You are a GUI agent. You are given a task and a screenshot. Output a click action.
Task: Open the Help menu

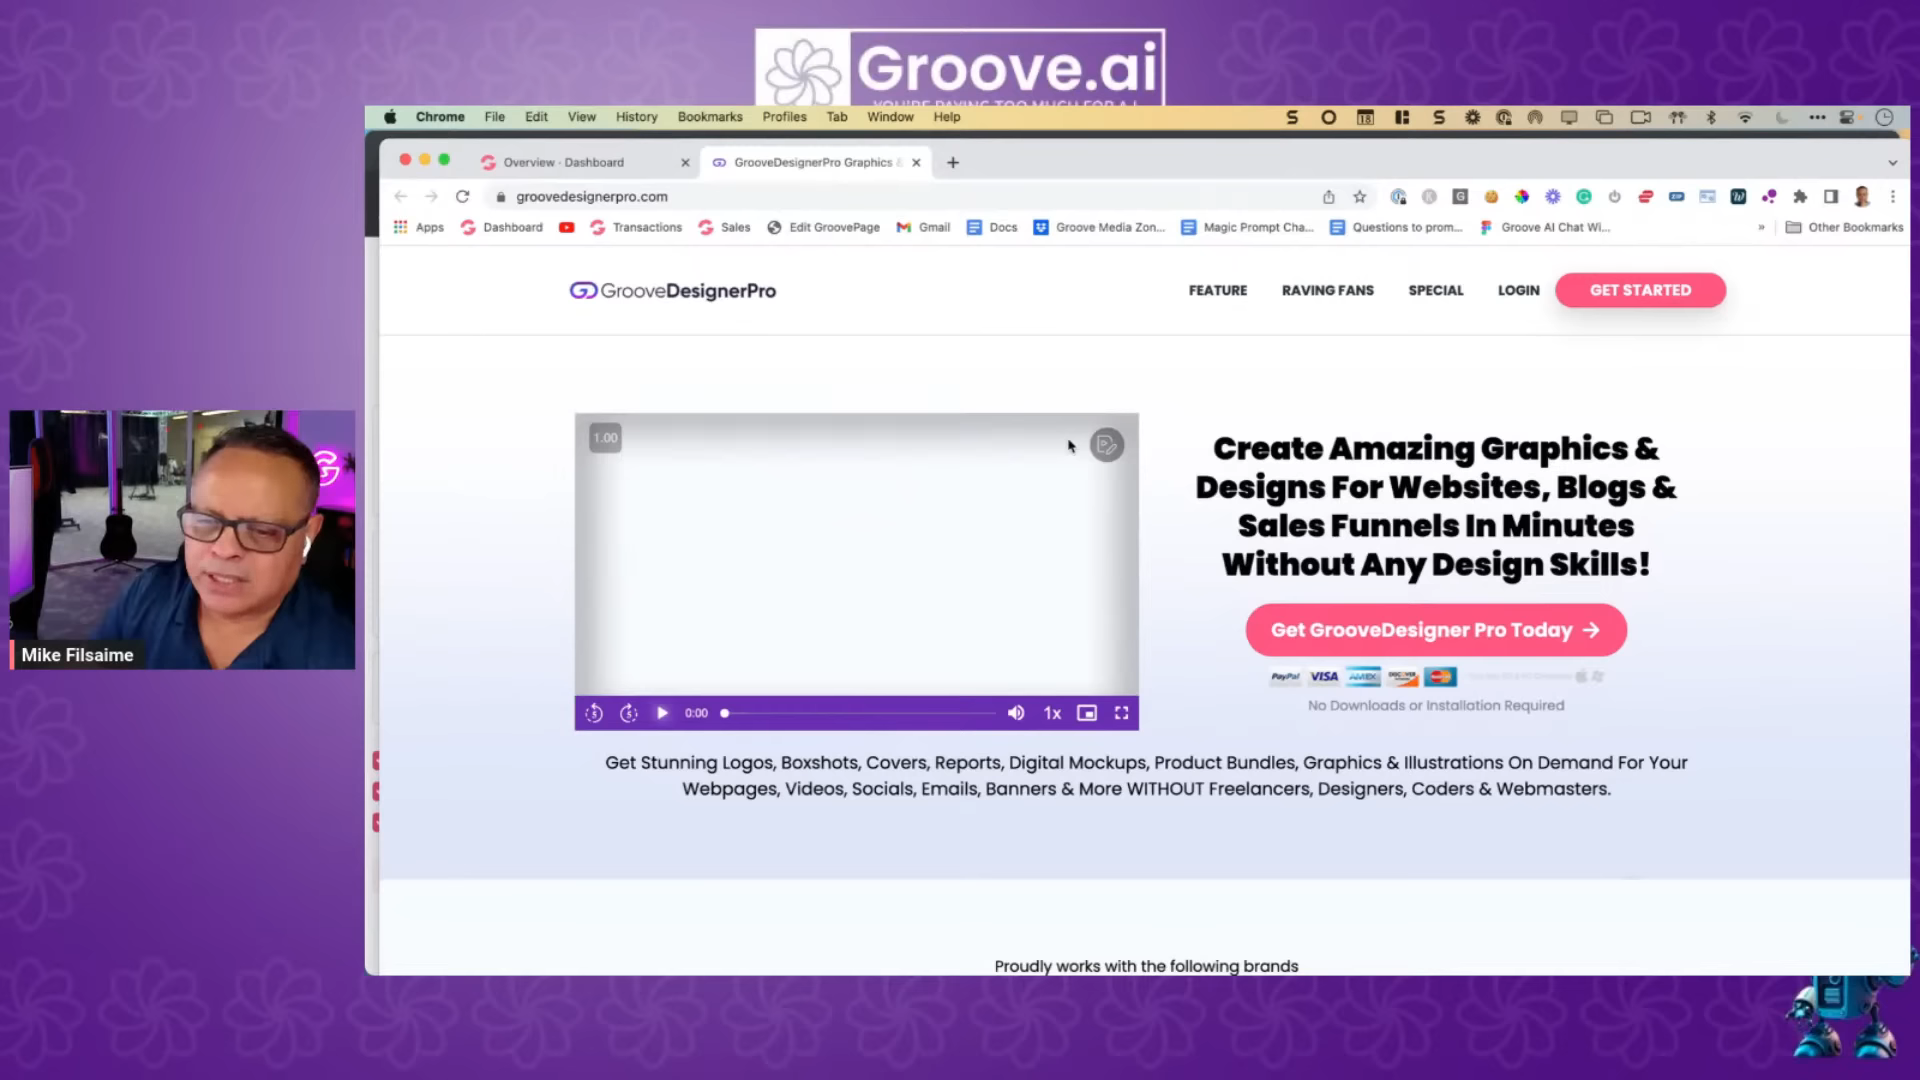click(947, 117)
